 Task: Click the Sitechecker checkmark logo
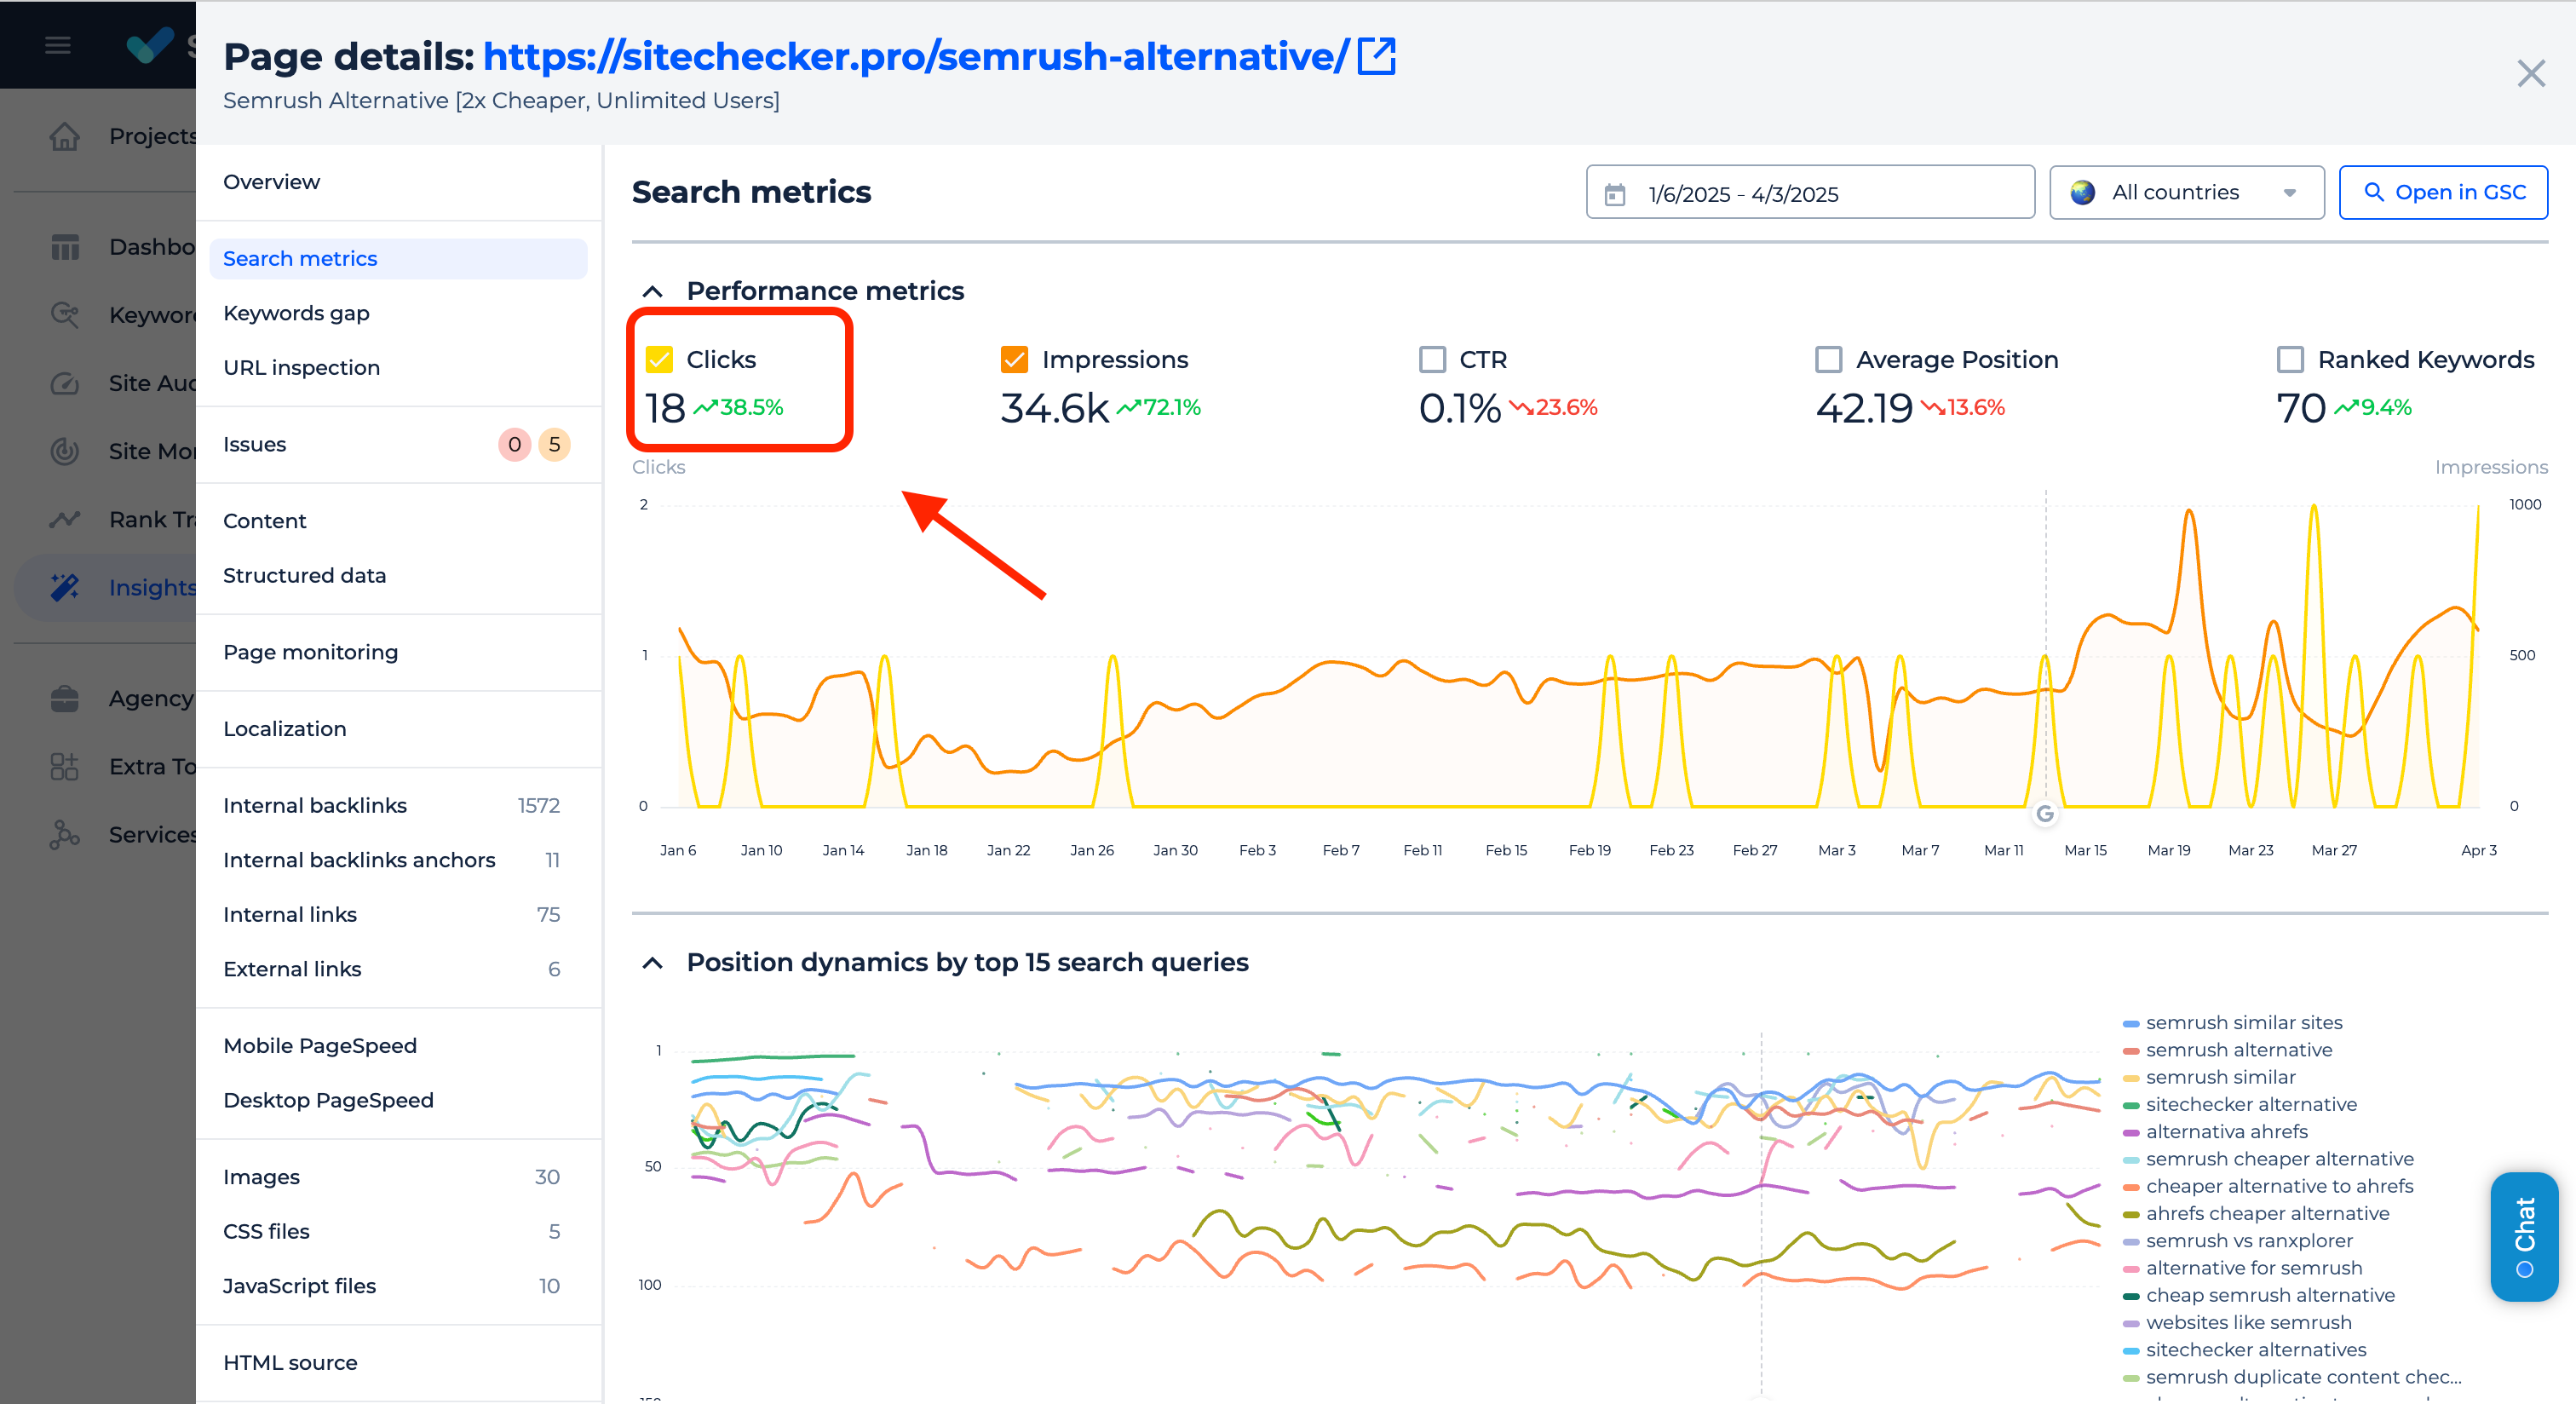pyautogui.click(x=150, y=44)
